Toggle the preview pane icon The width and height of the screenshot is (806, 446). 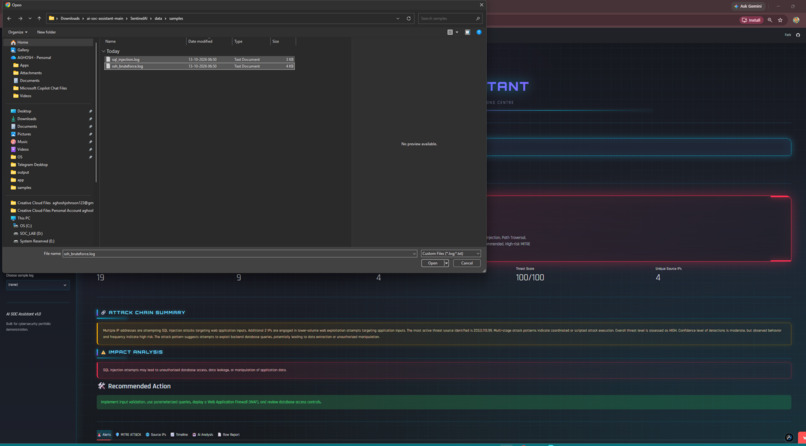tap(467, 32)
